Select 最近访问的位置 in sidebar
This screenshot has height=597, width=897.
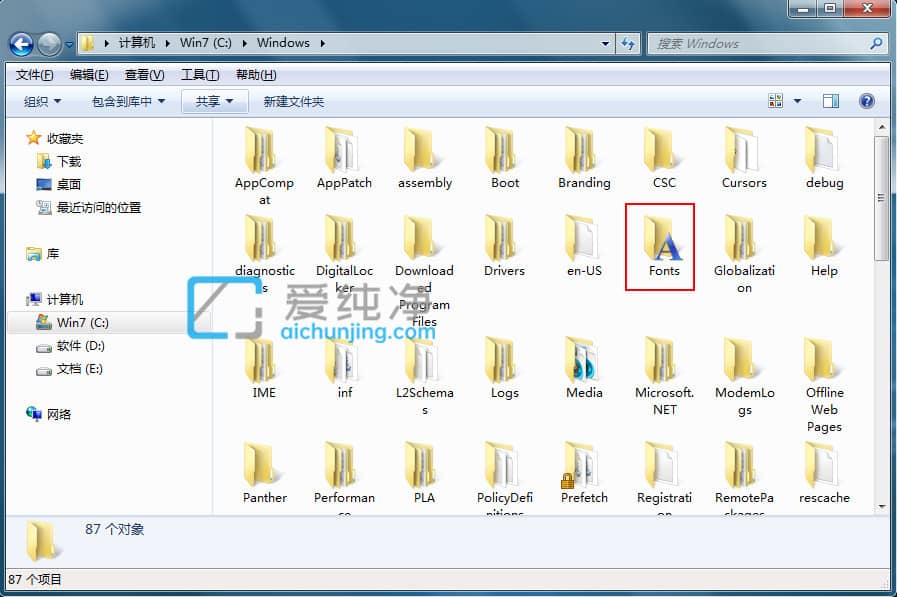[x=89, y=208]
